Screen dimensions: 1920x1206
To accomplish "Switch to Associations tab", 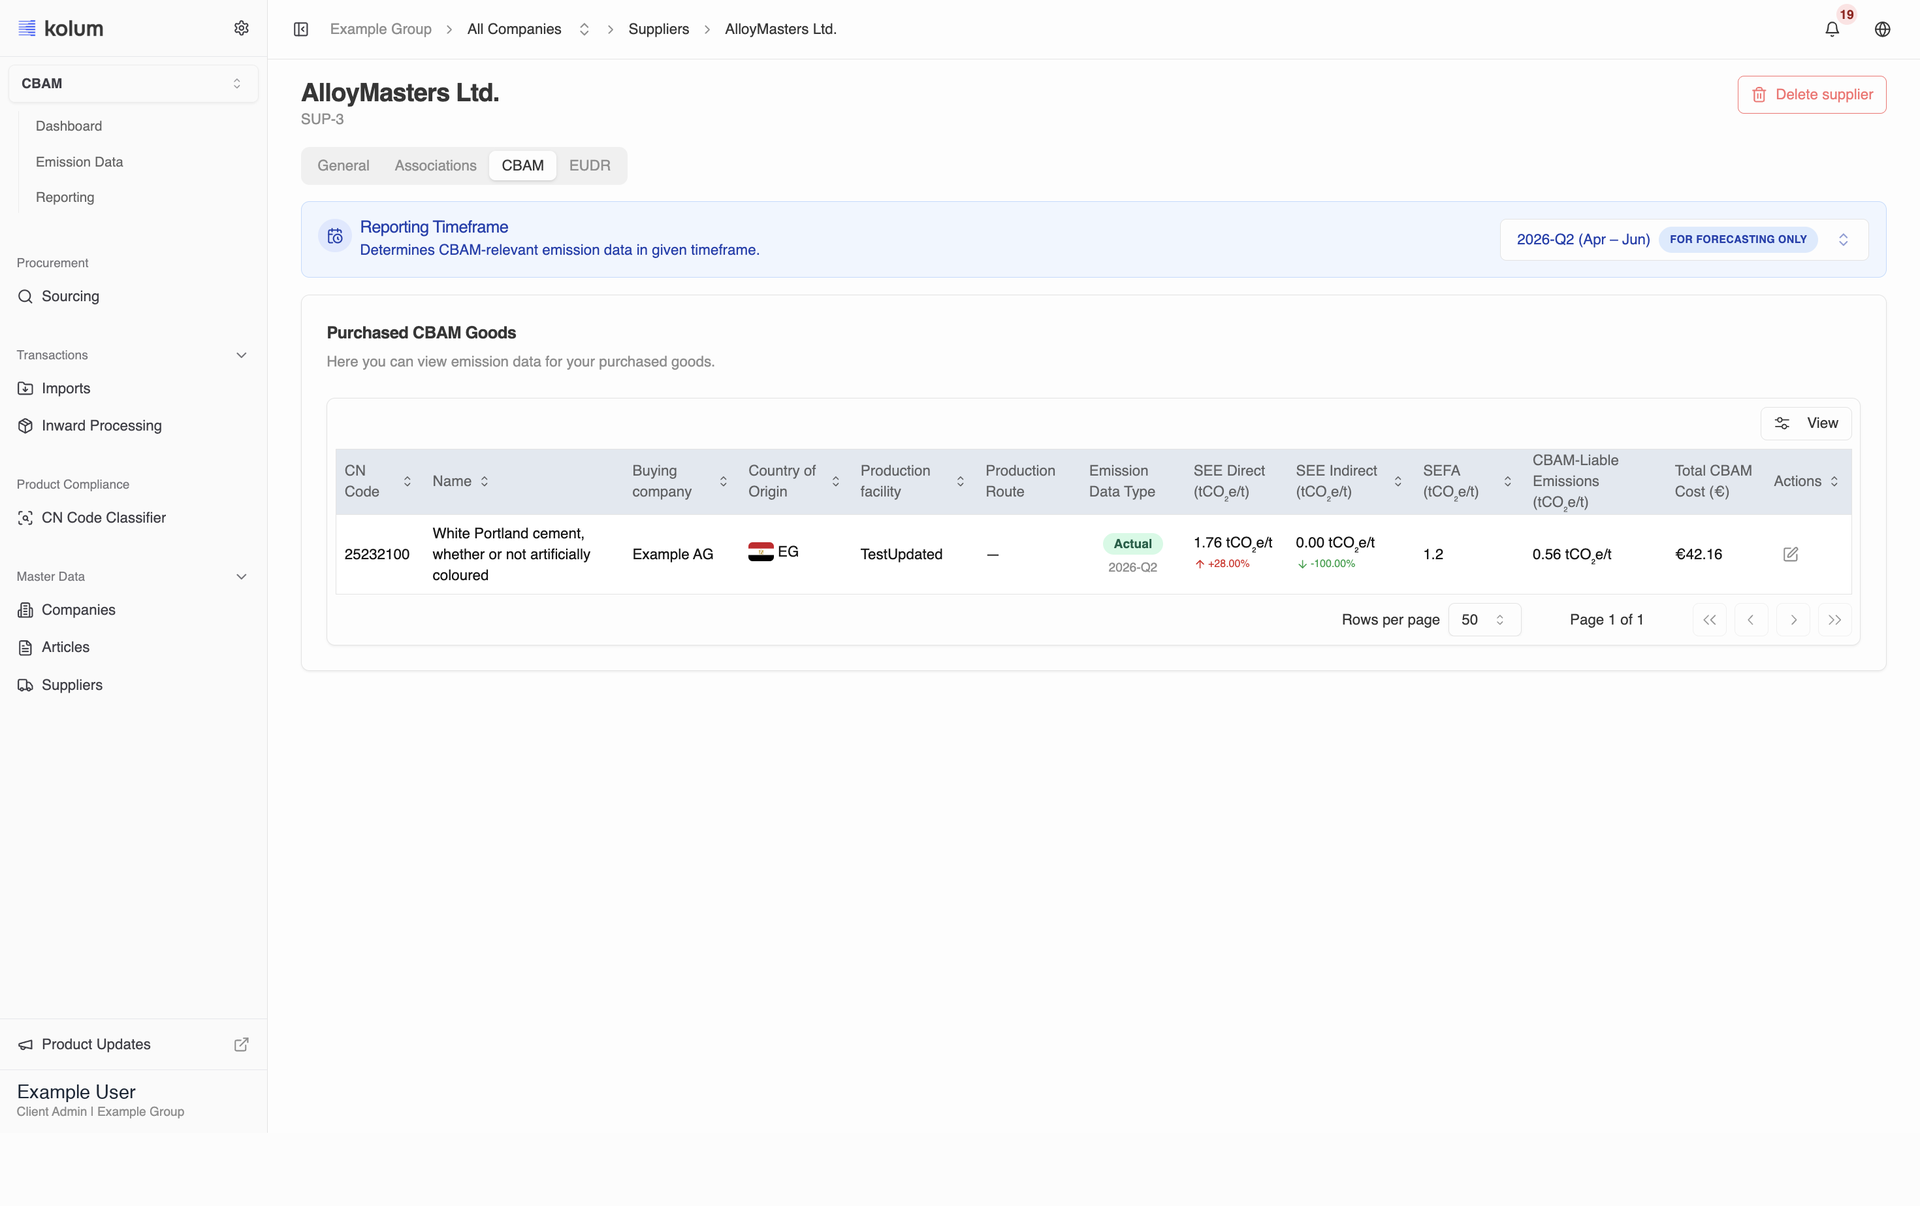I will pos(435,165).
